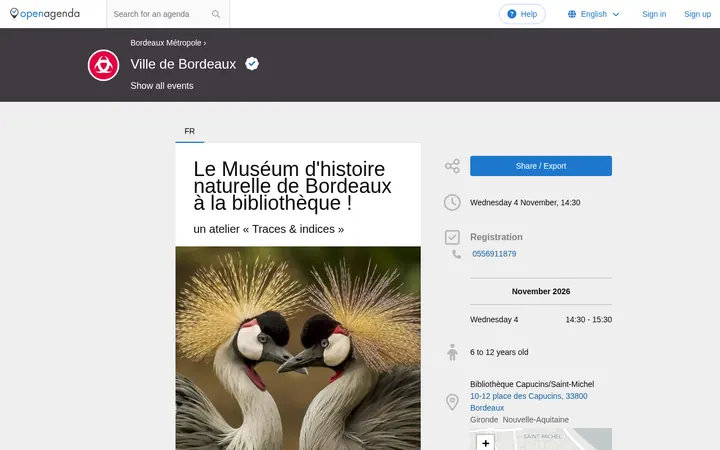
Task: Open the Sign in link
Action: (x=654, y=14)
